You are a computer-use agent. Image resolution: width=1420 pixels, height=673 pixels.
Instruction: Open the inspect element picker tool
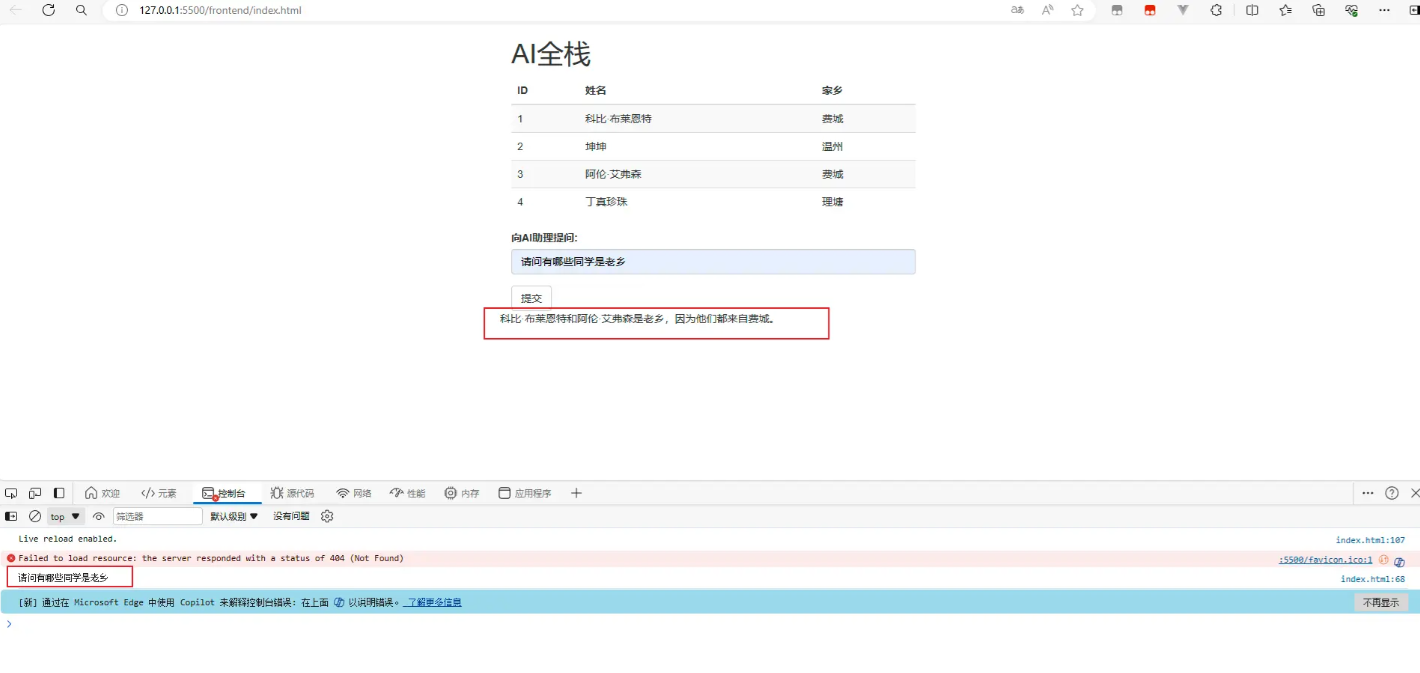click(11, 493)
